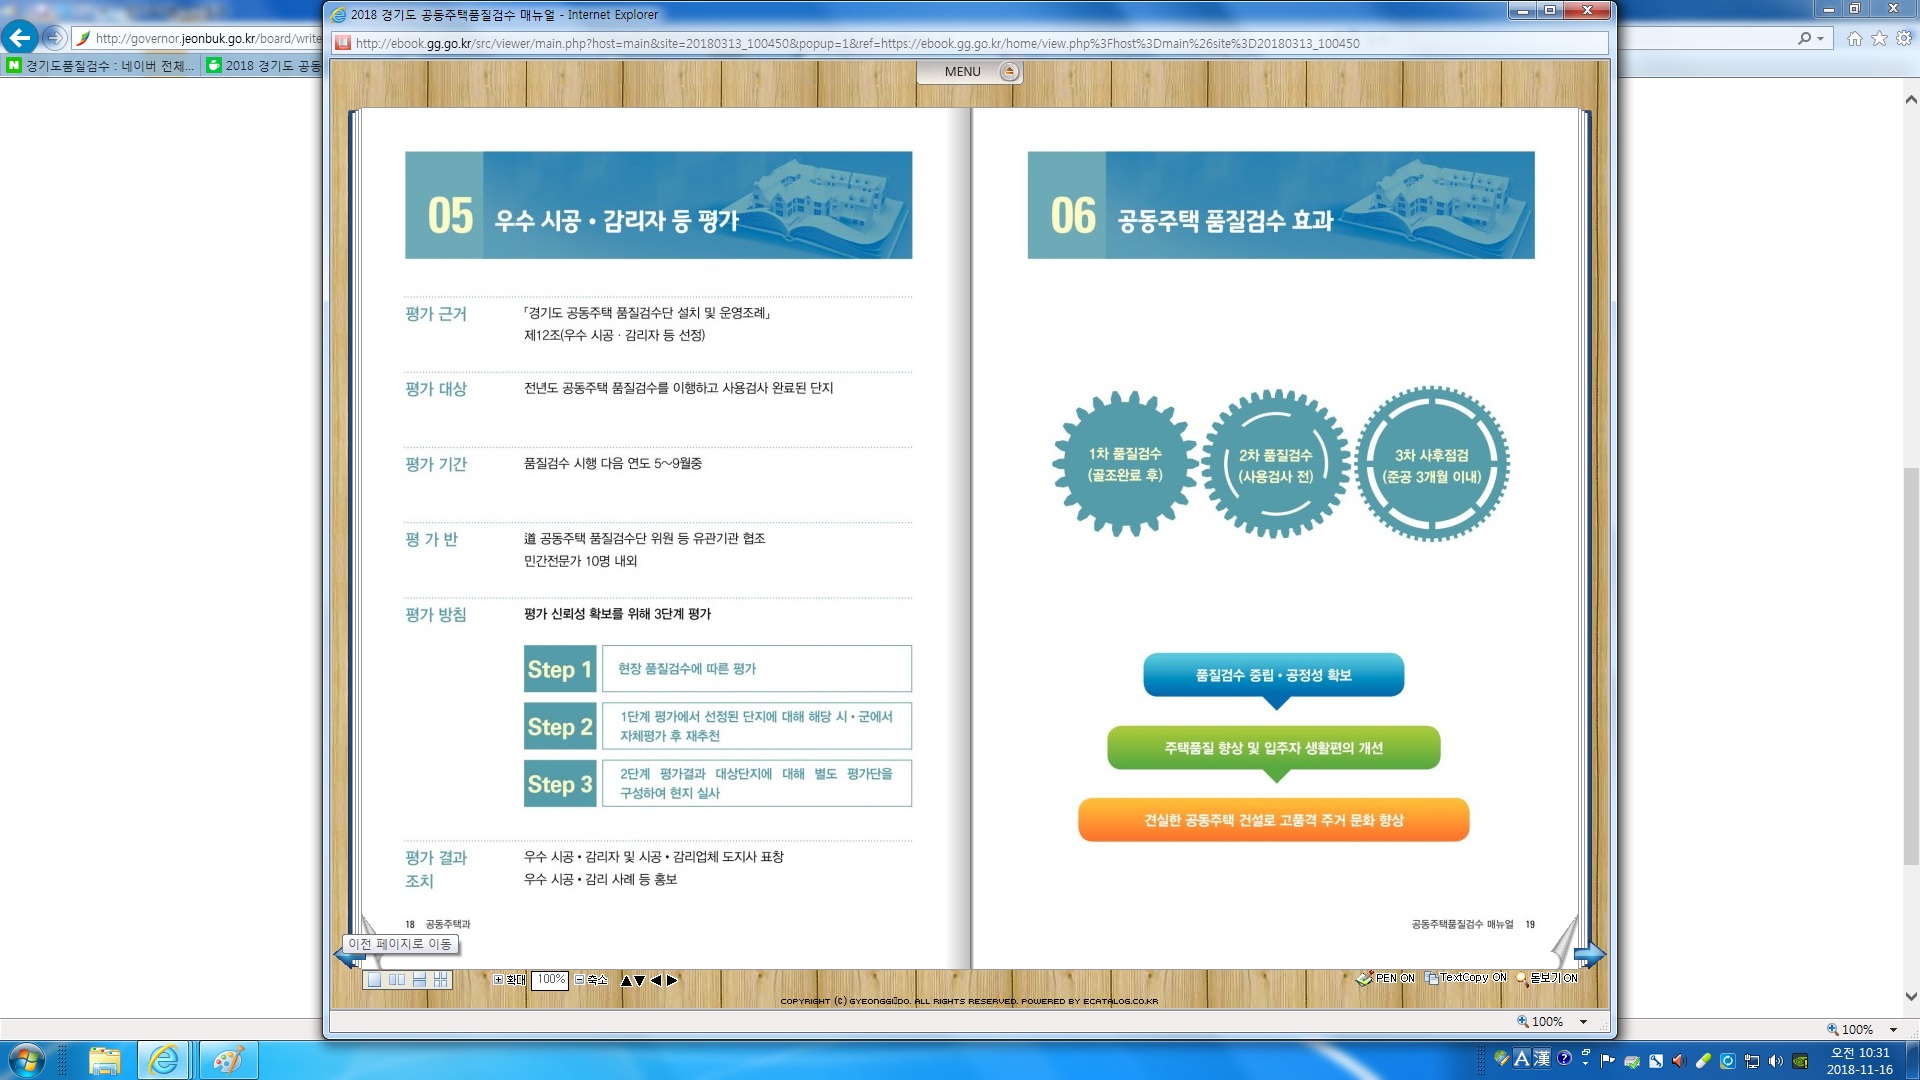Open the main browser zoom level dropdown
1920x1080 pixels.
[1893, 1030]
